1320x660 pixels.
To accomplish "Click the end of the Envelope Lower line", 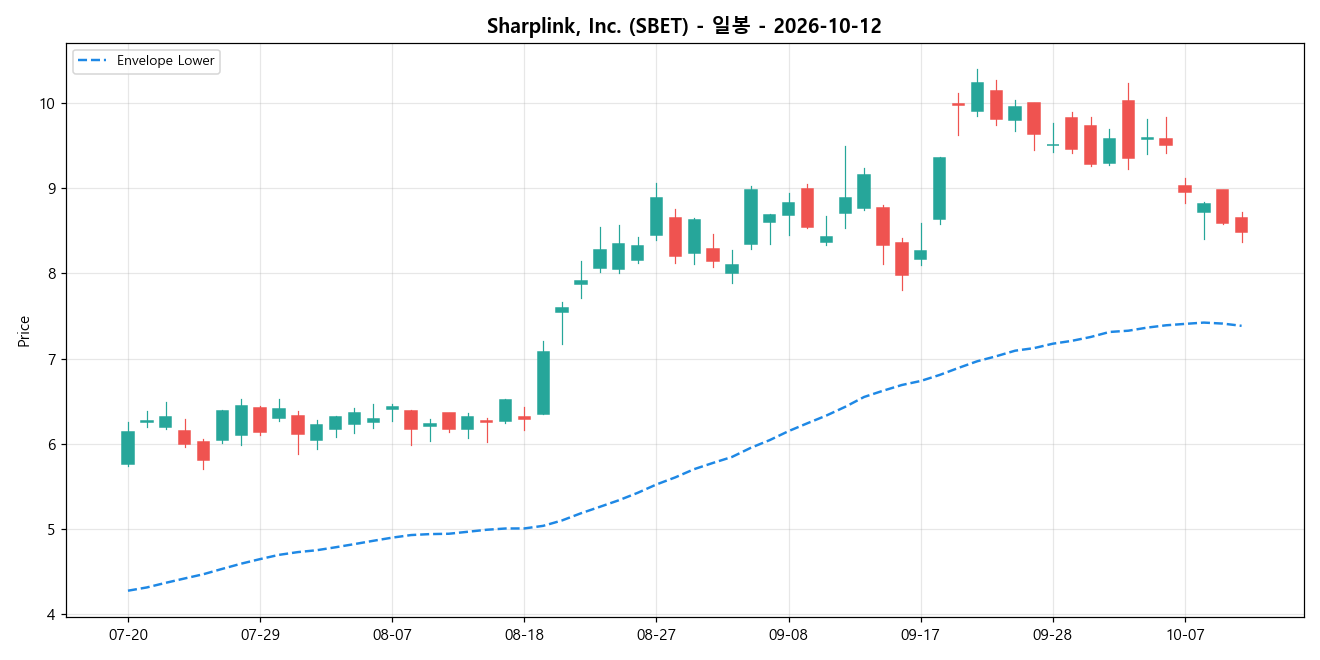I will [1241, 325].
